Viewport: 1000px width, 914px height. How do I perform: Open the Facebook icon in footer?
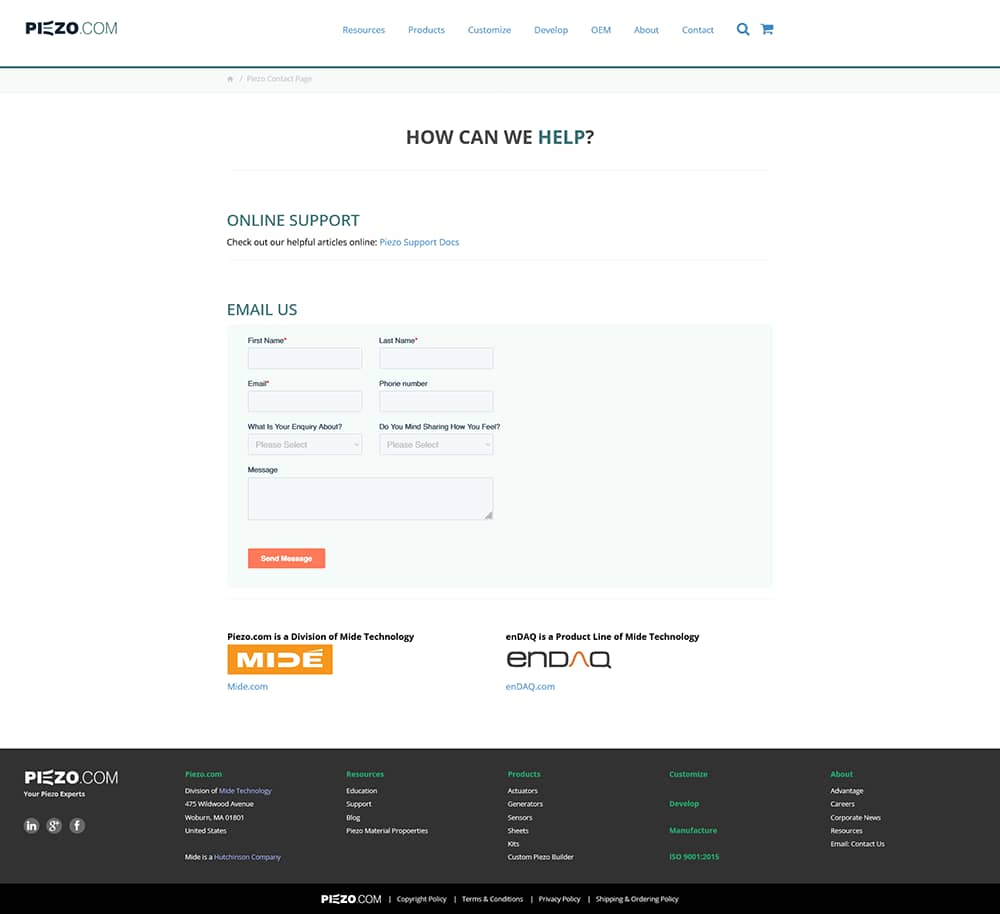pyautogui.click(x=77, y=825)
